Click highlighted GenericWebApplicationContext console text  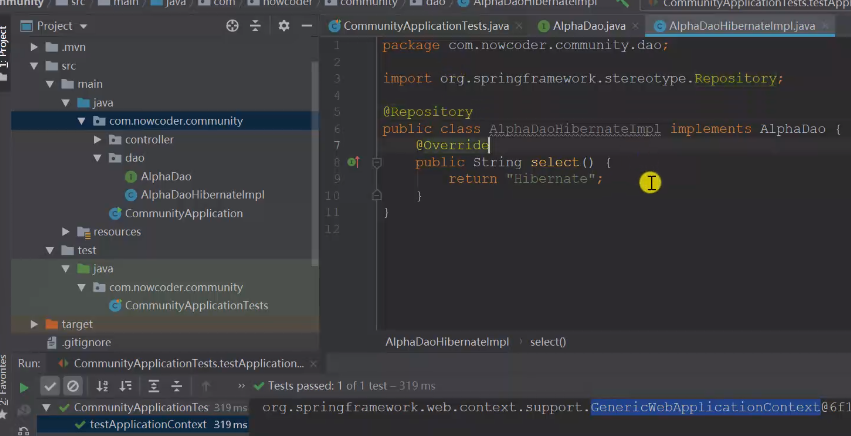[x=705, y=407]
